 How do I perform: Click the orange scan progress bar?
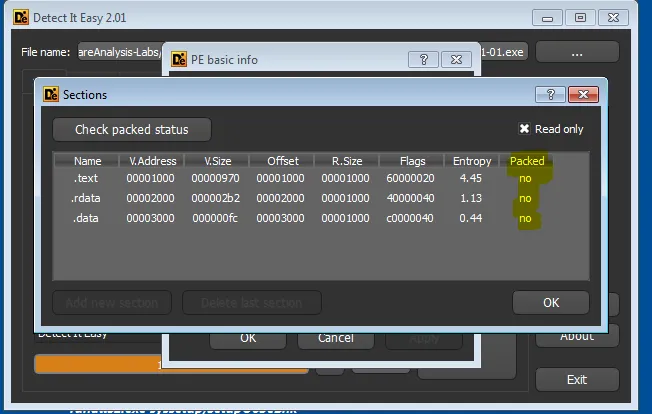tap(98, 364)
